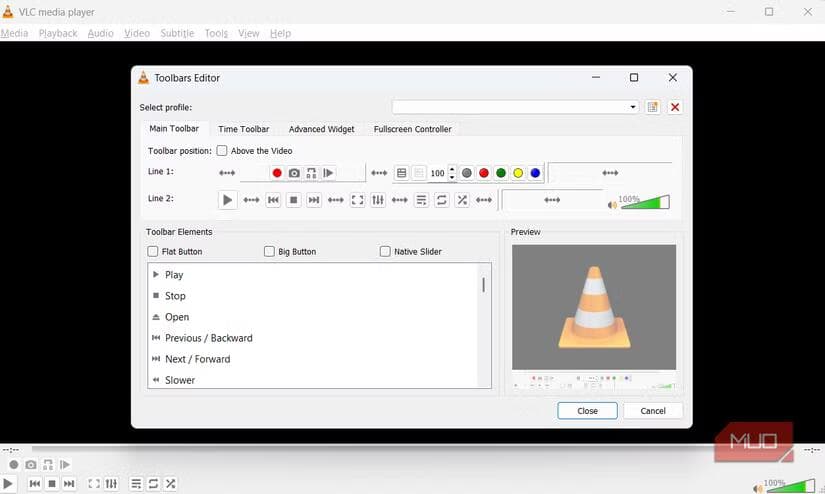
Task: Switch to the Fullscreen Controller tab
Action: pos(412,129)
